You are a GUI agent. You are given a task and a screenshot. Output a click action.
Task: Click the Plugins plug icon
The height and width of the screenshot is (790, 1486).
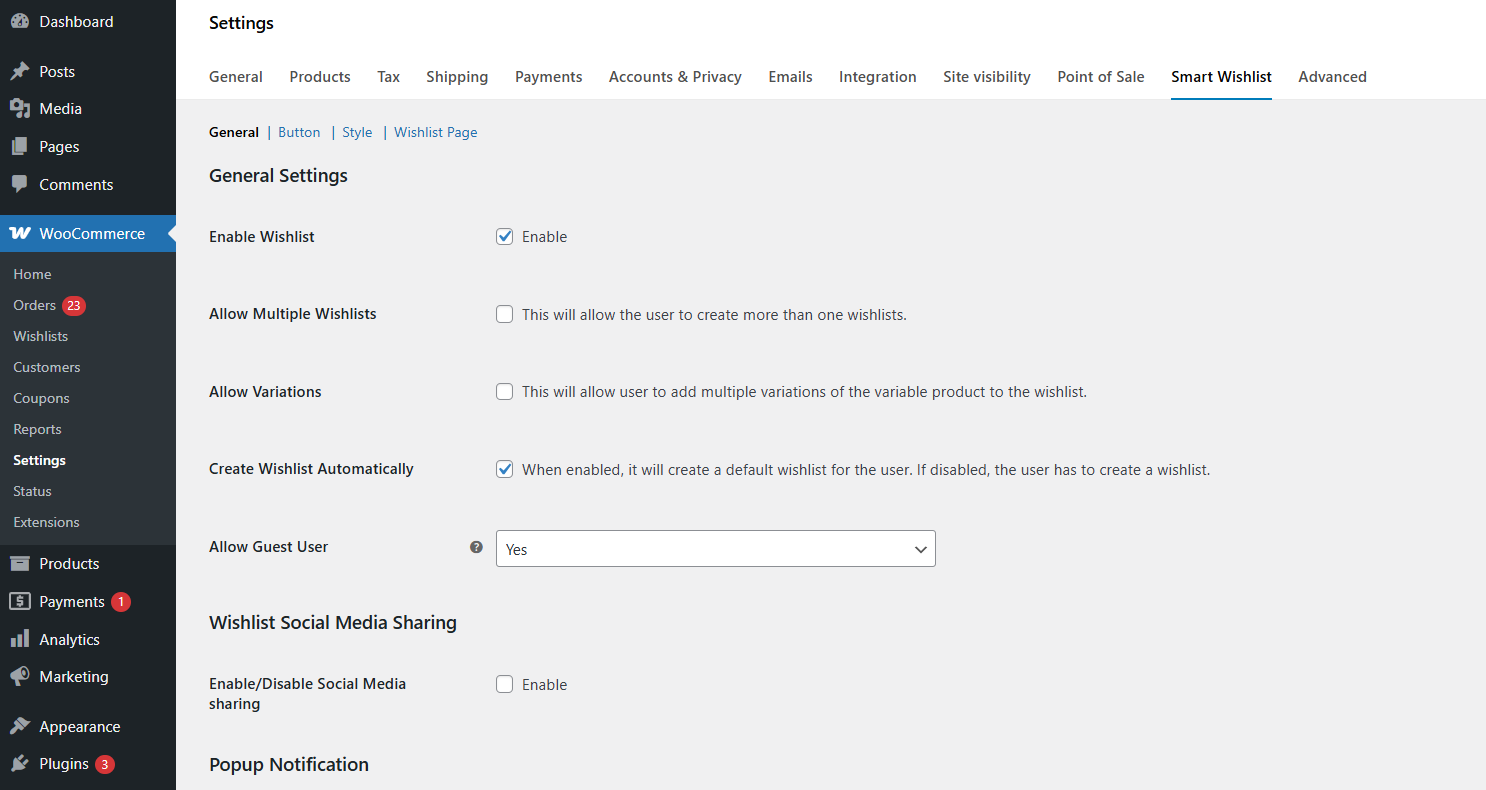point(19,764)
